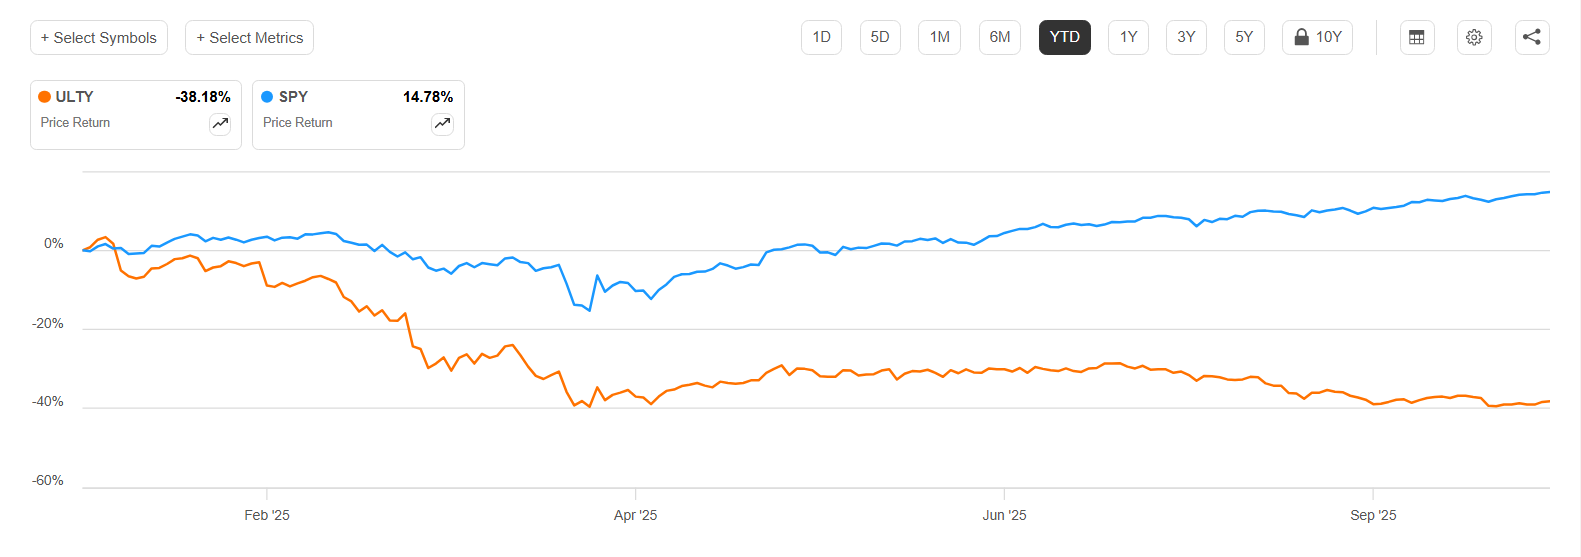Click the share chart icon
The height and width of the screenshot is (557, 1581).
tap(1532, 38)
